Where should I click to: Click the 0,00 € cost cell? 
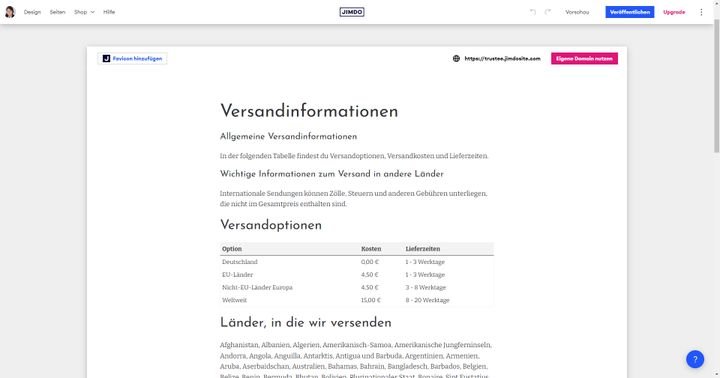point(370,262)
